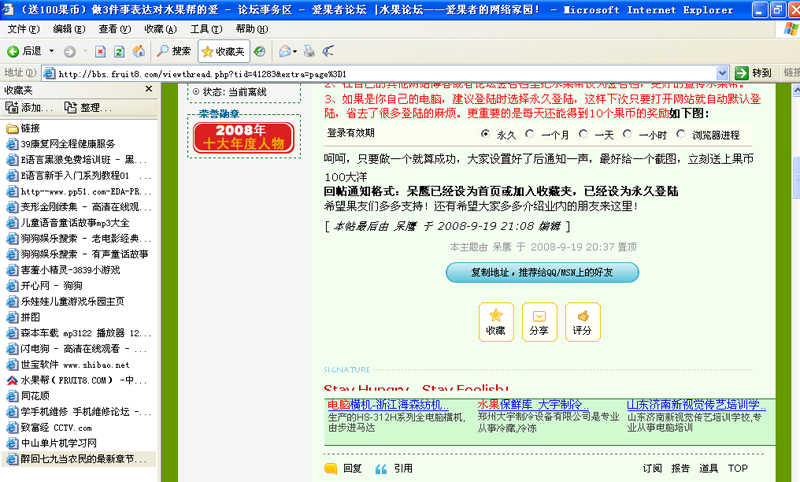Click the 订阅 subscribe link
Screen dimensions: 800x482
tap(652, 468)
